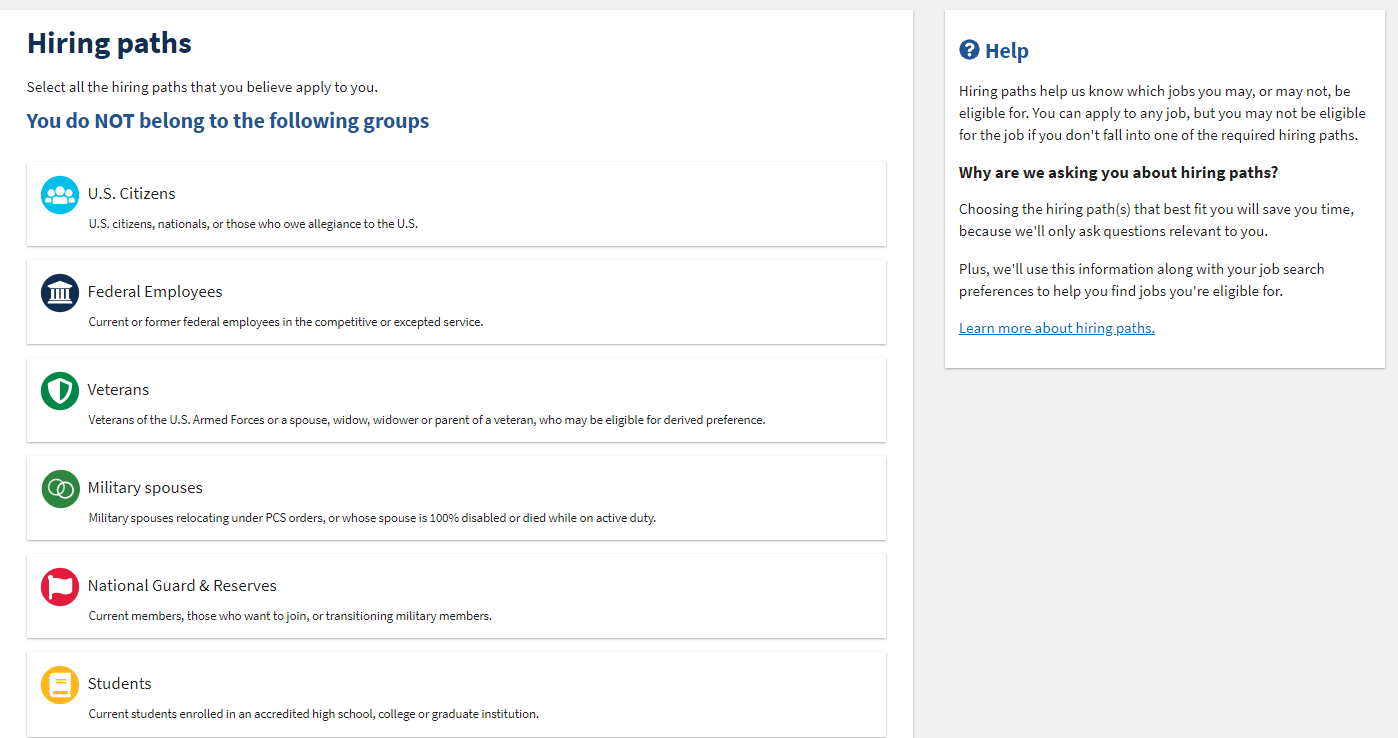The image size is (1398, 738).
Task: Click the Students book icon
Action: [60, 684]
